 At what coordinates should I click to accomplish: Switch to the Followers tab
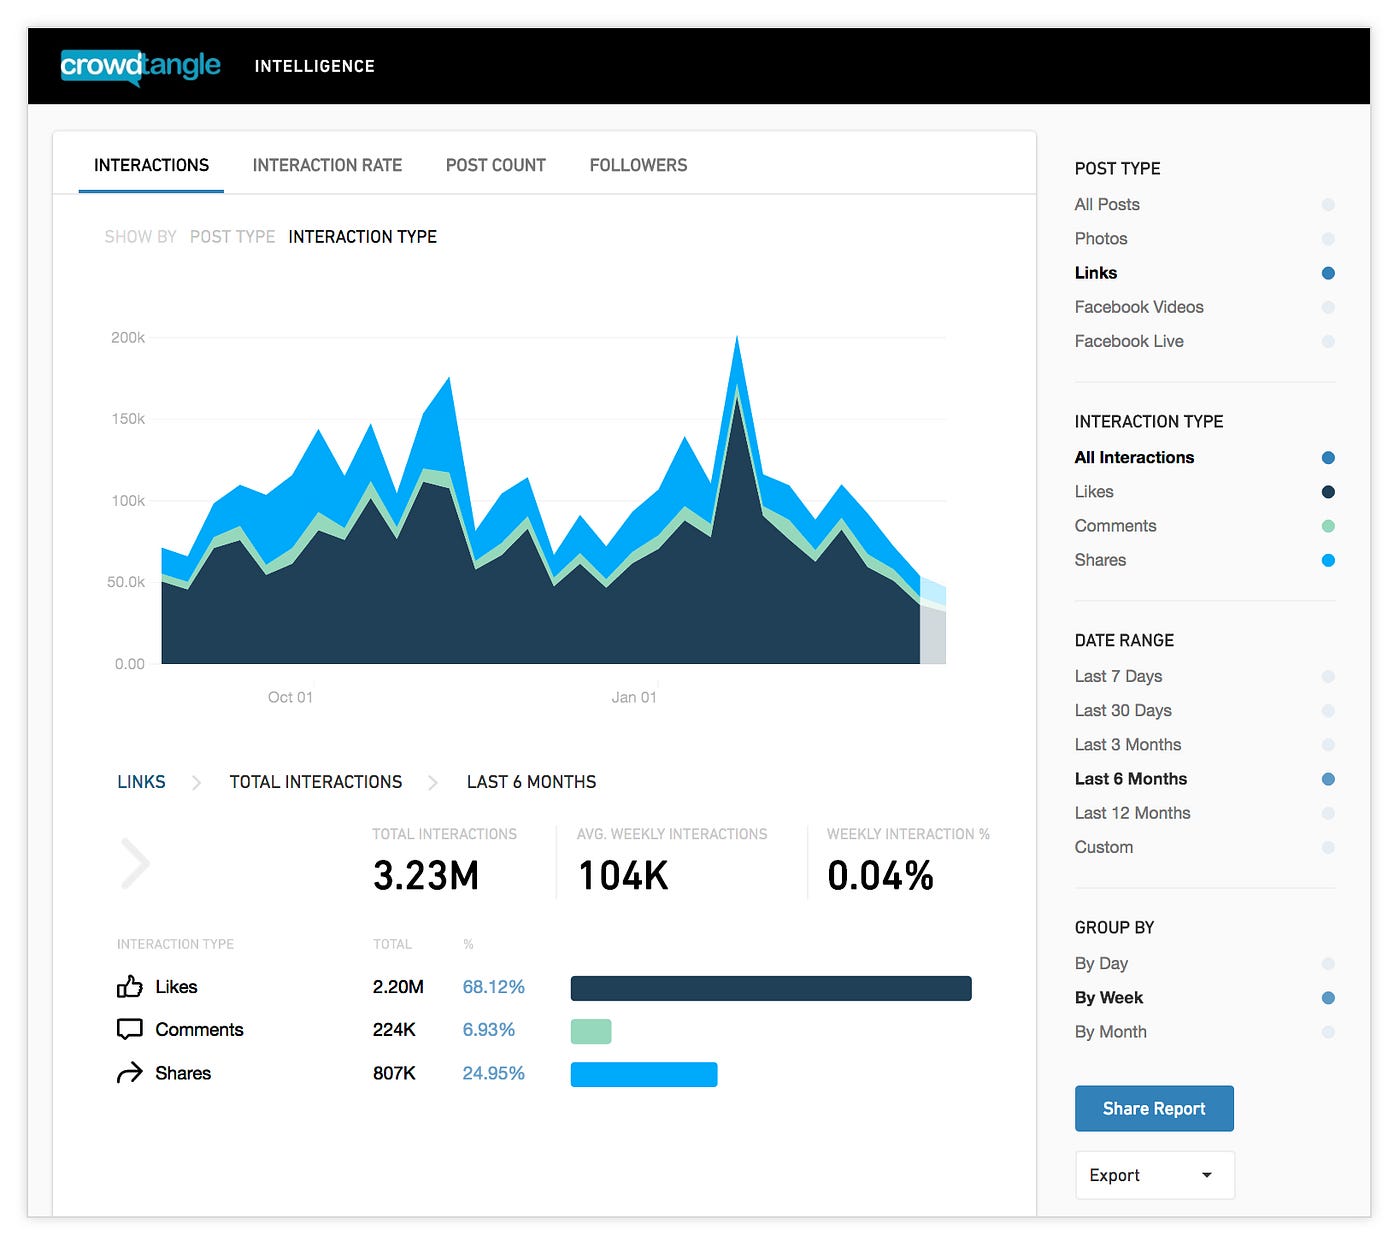[x=638, y=165]
